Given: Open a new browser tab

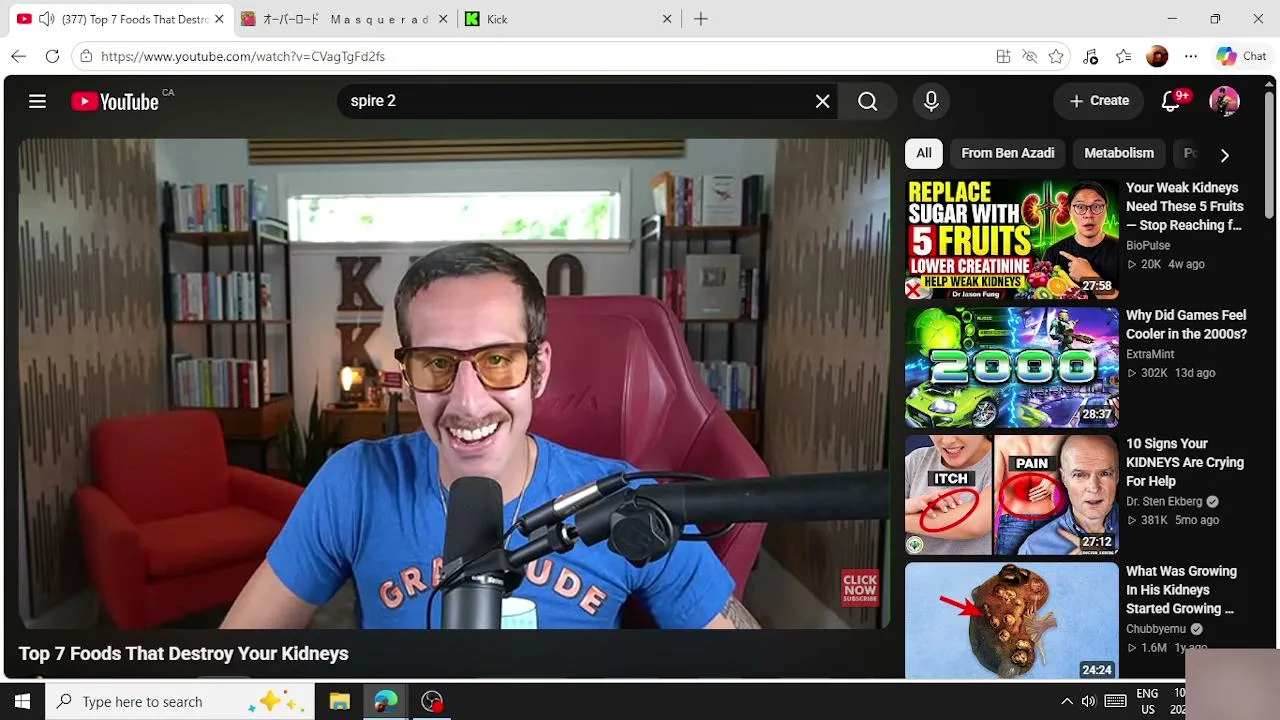Looking at the screenshot, I should [x=701, y=19].
